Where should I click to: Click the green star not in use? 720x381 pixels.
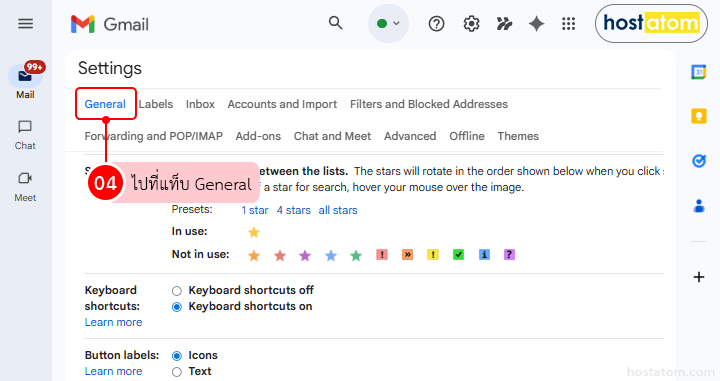click(x=356, y=255)
